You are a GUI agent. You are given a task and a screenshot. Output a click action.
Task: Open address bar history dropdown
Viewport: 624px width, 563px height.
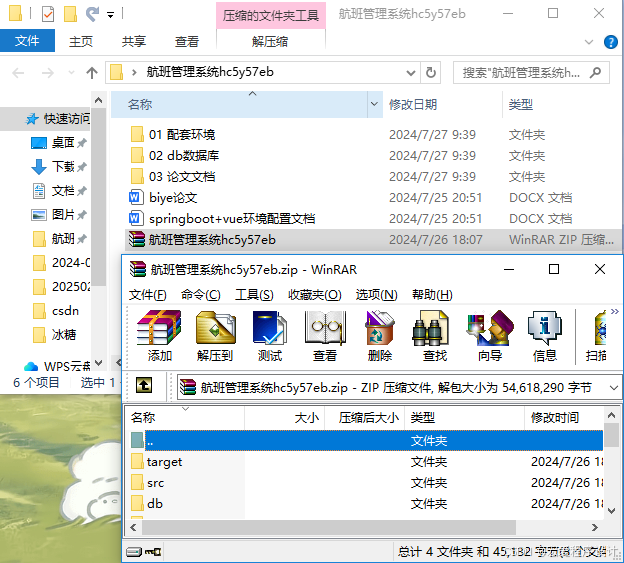click(411, 73)
